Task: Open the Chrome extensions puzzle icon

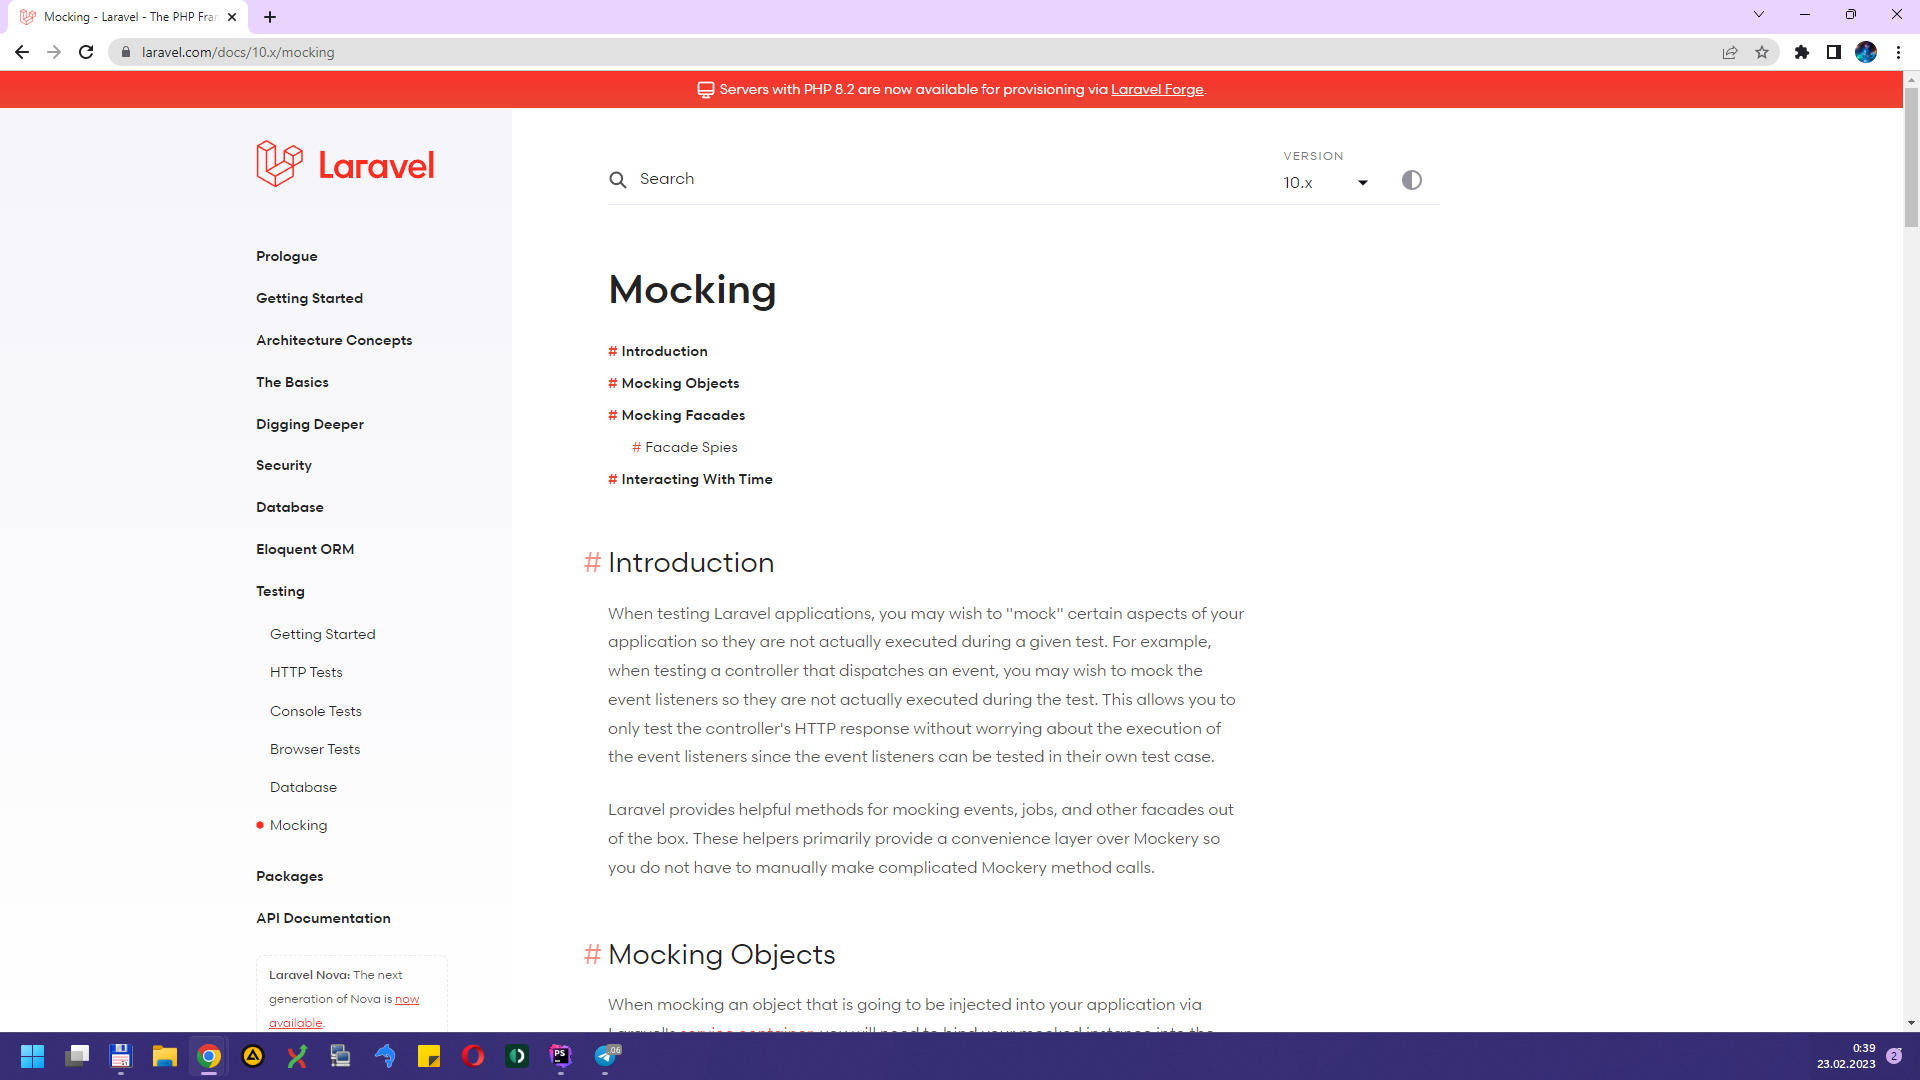Action: (x=1802, y=52)
